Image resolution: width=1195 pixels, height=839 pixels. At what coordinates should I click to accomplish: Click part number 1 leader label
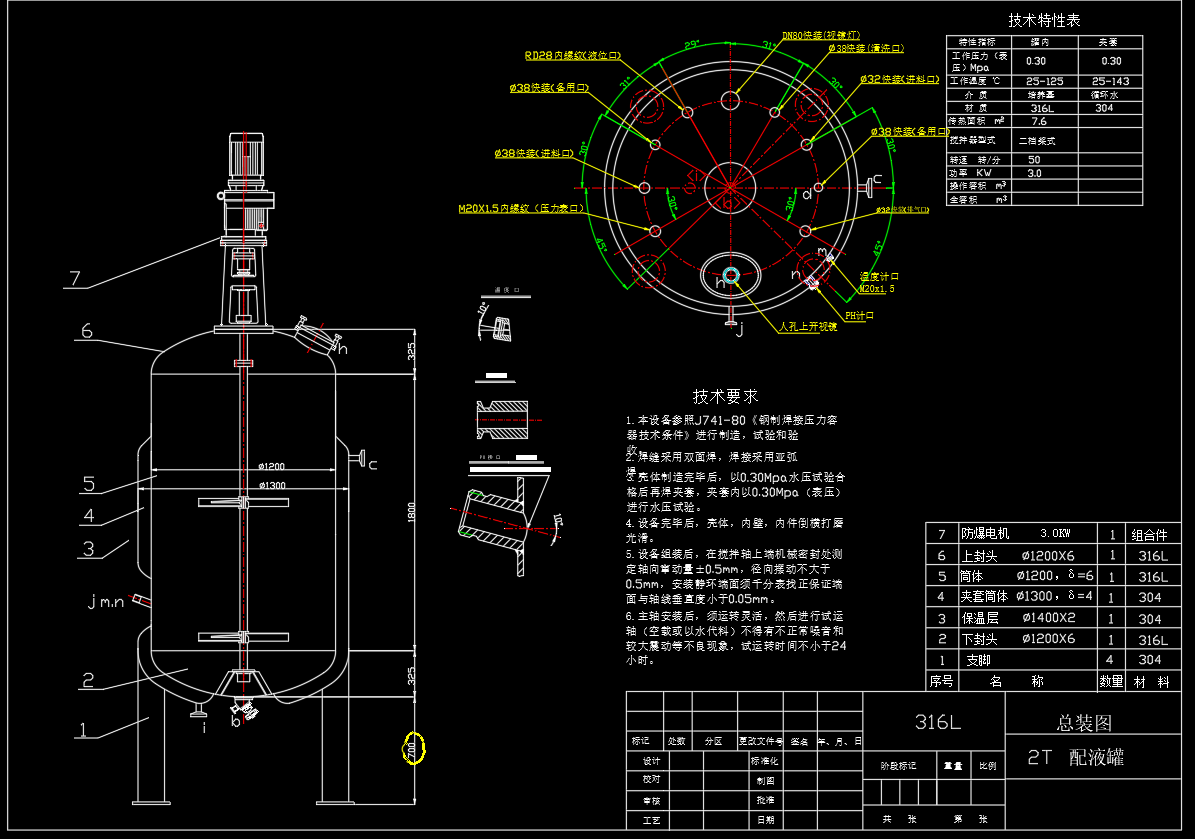pyautogui.click(x=85, y=730)
